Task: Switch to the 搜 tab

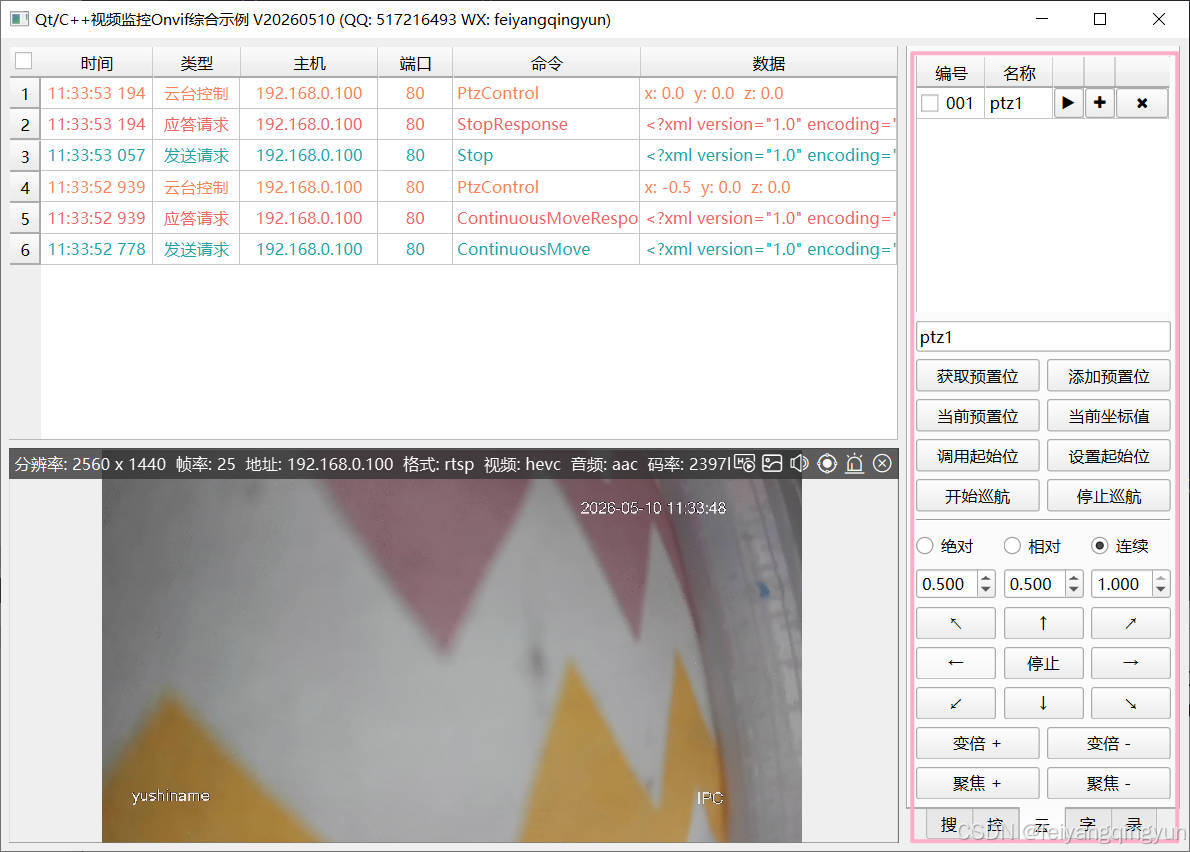Action: (949, 825)
